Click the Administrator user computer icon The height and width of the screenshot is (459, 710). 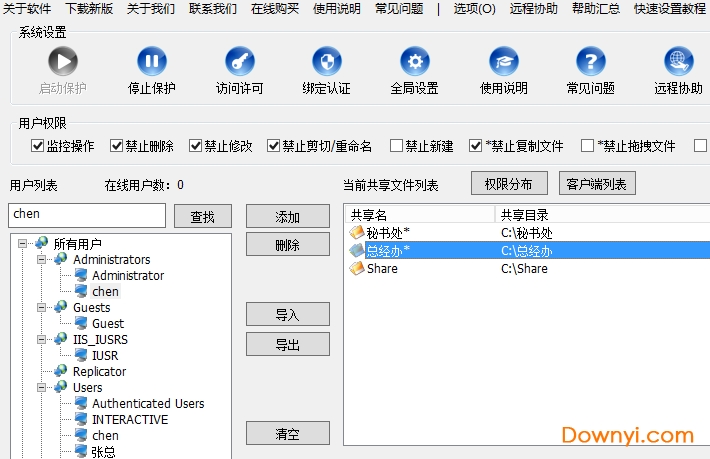[81, 275]
